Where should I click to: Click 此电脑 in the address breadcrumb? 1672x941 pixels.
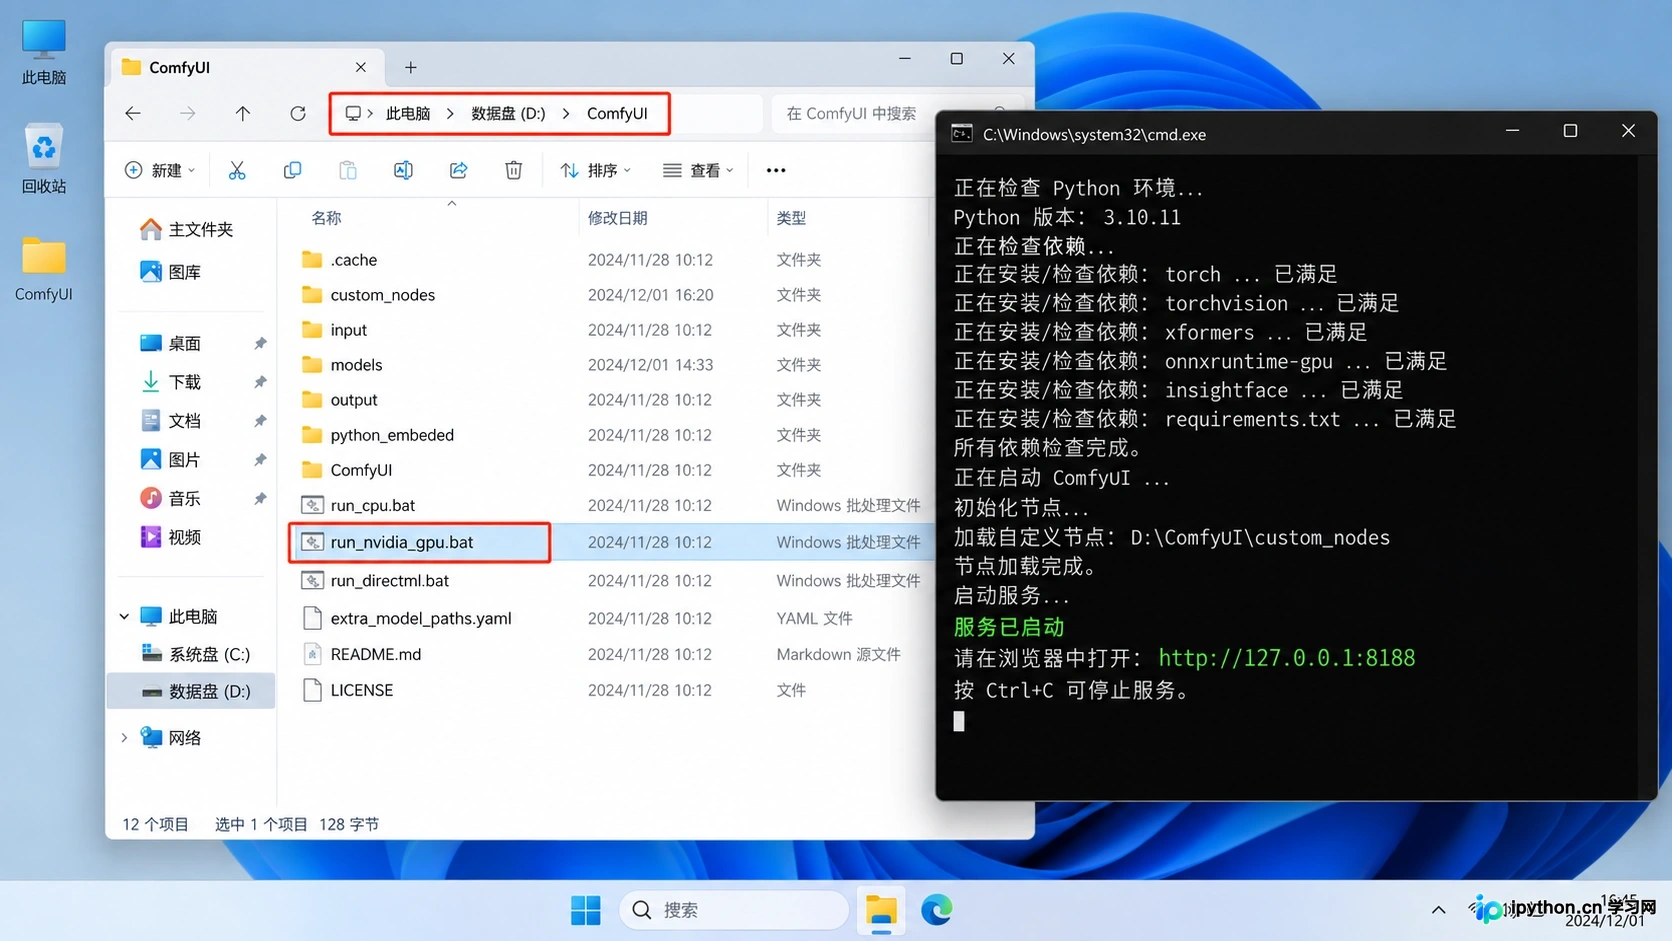(x=408, y=114)
